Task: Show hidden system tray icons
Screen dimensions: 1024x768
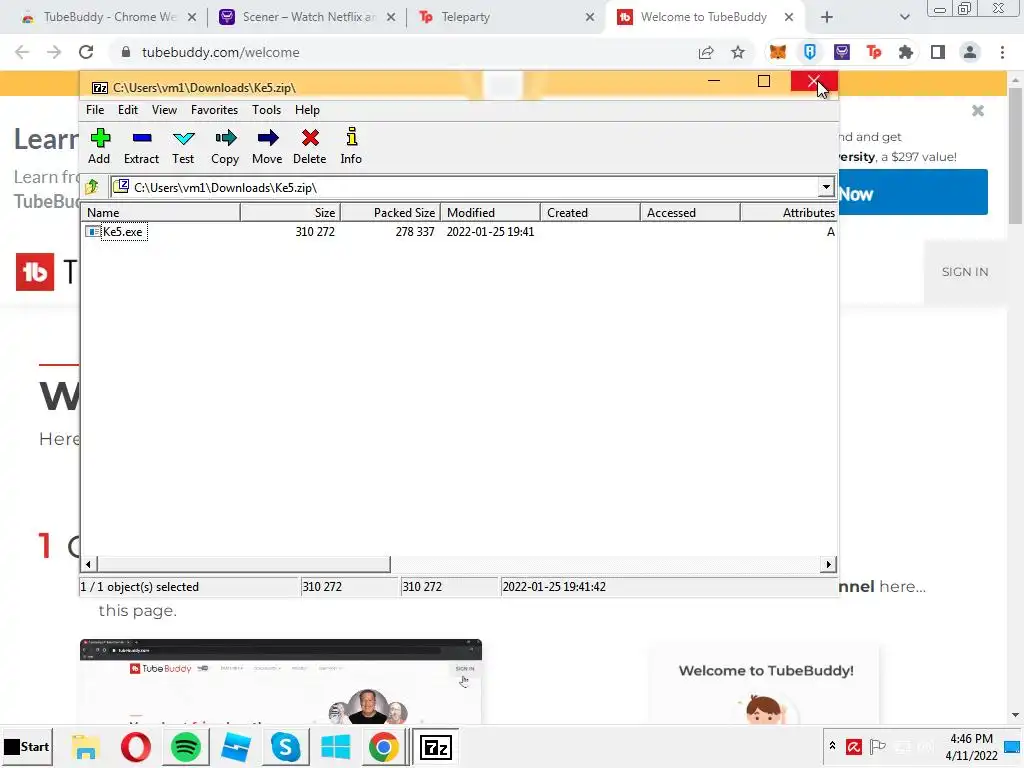Action: tap(832, 746)
